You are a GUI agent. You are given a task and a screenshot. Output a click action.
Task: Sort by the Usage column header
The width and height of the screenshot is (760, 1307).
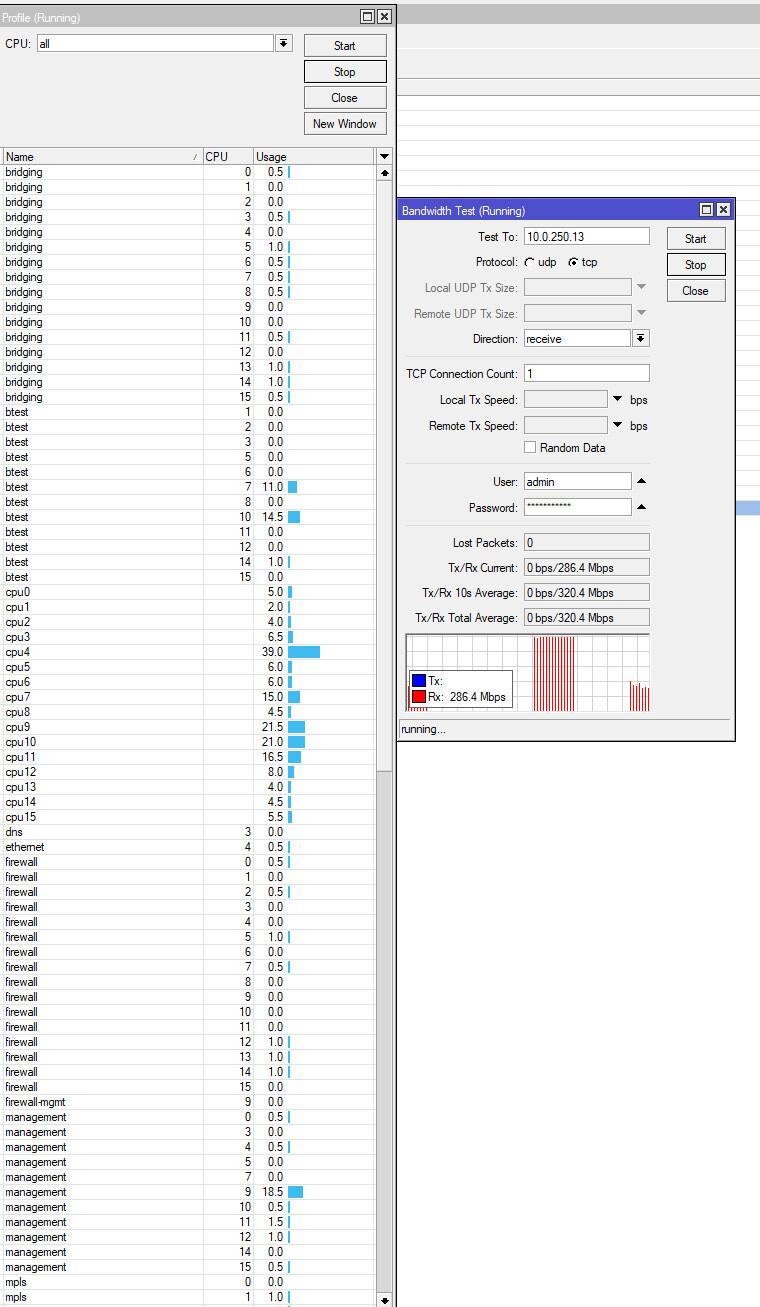tap(313, 157)
